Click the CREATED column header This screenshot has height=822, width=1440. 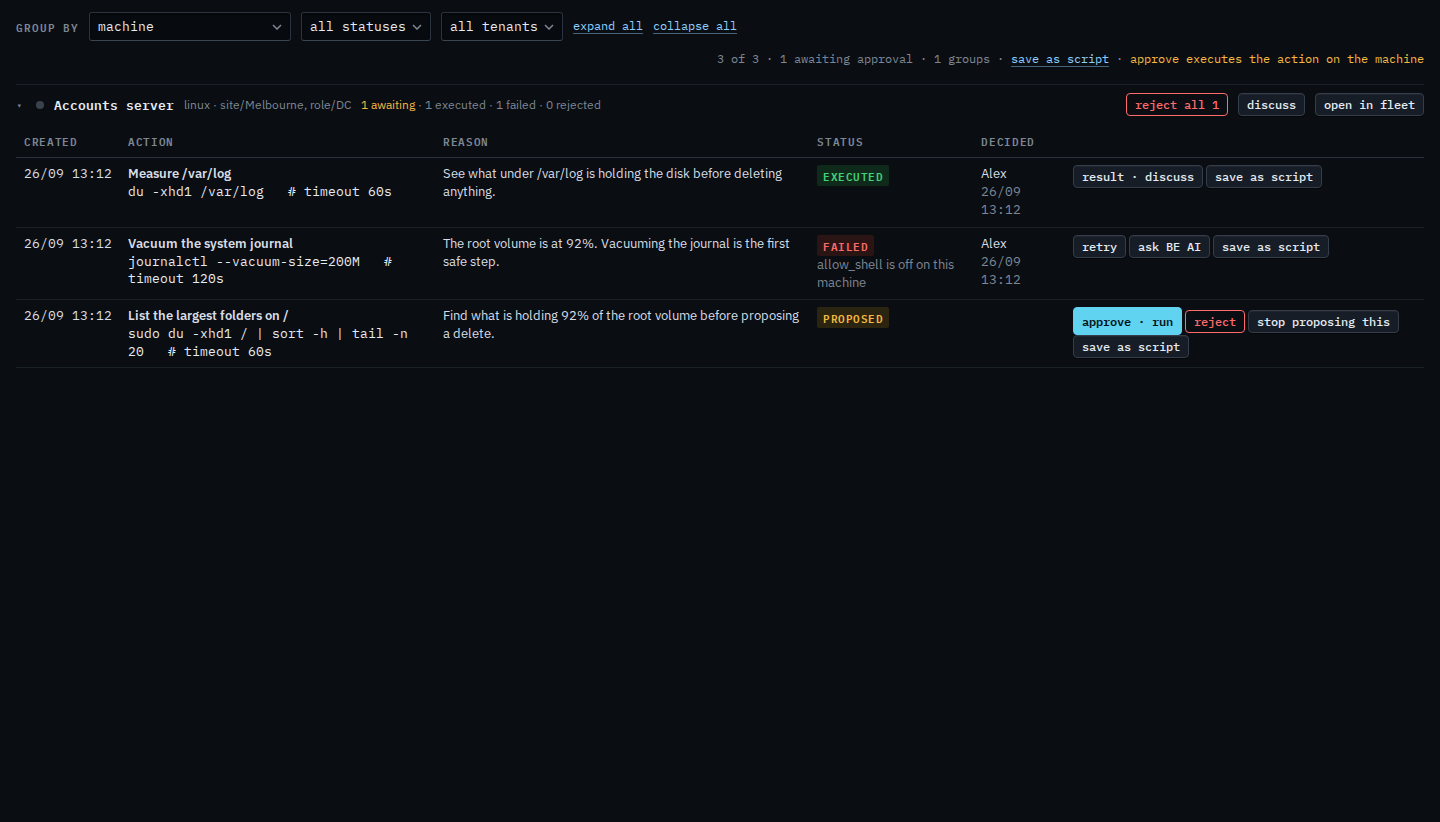click(x=50, y=142)
